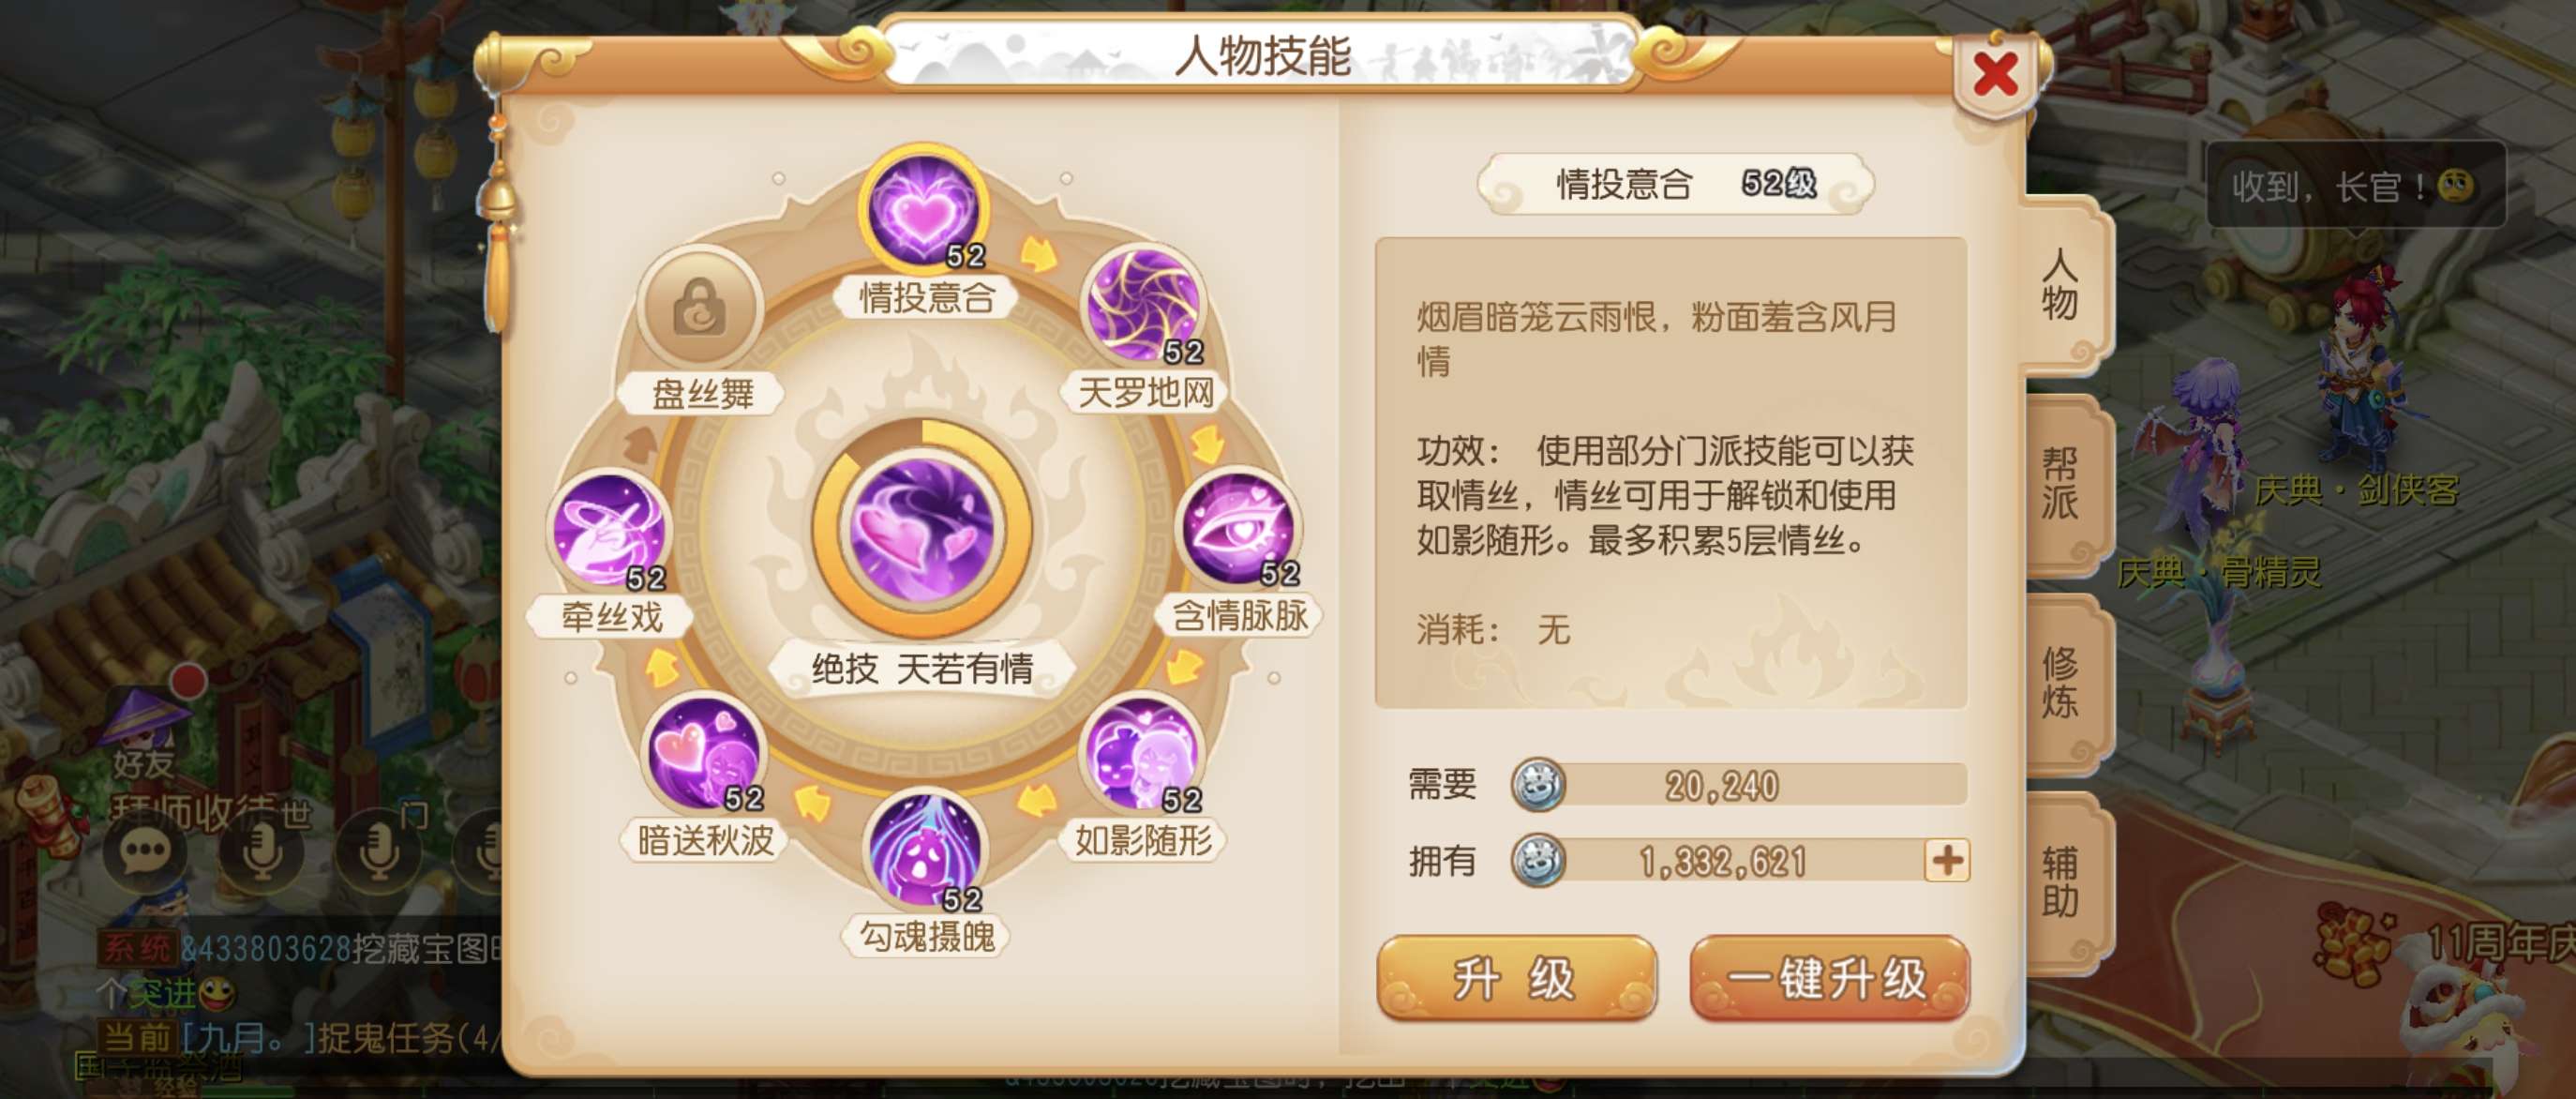Open the 辅助 side tab
Viewport: 2576px width, 1099px height.
2063,882
